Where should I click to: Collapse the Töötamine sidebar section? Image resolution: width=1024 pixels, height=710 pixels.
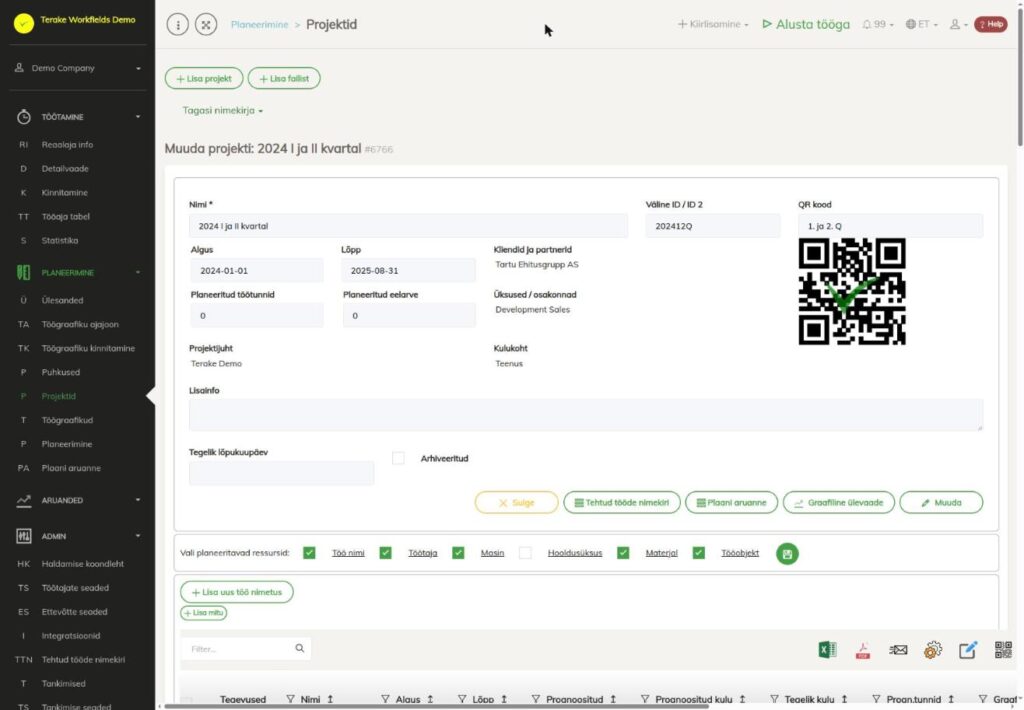138,117
